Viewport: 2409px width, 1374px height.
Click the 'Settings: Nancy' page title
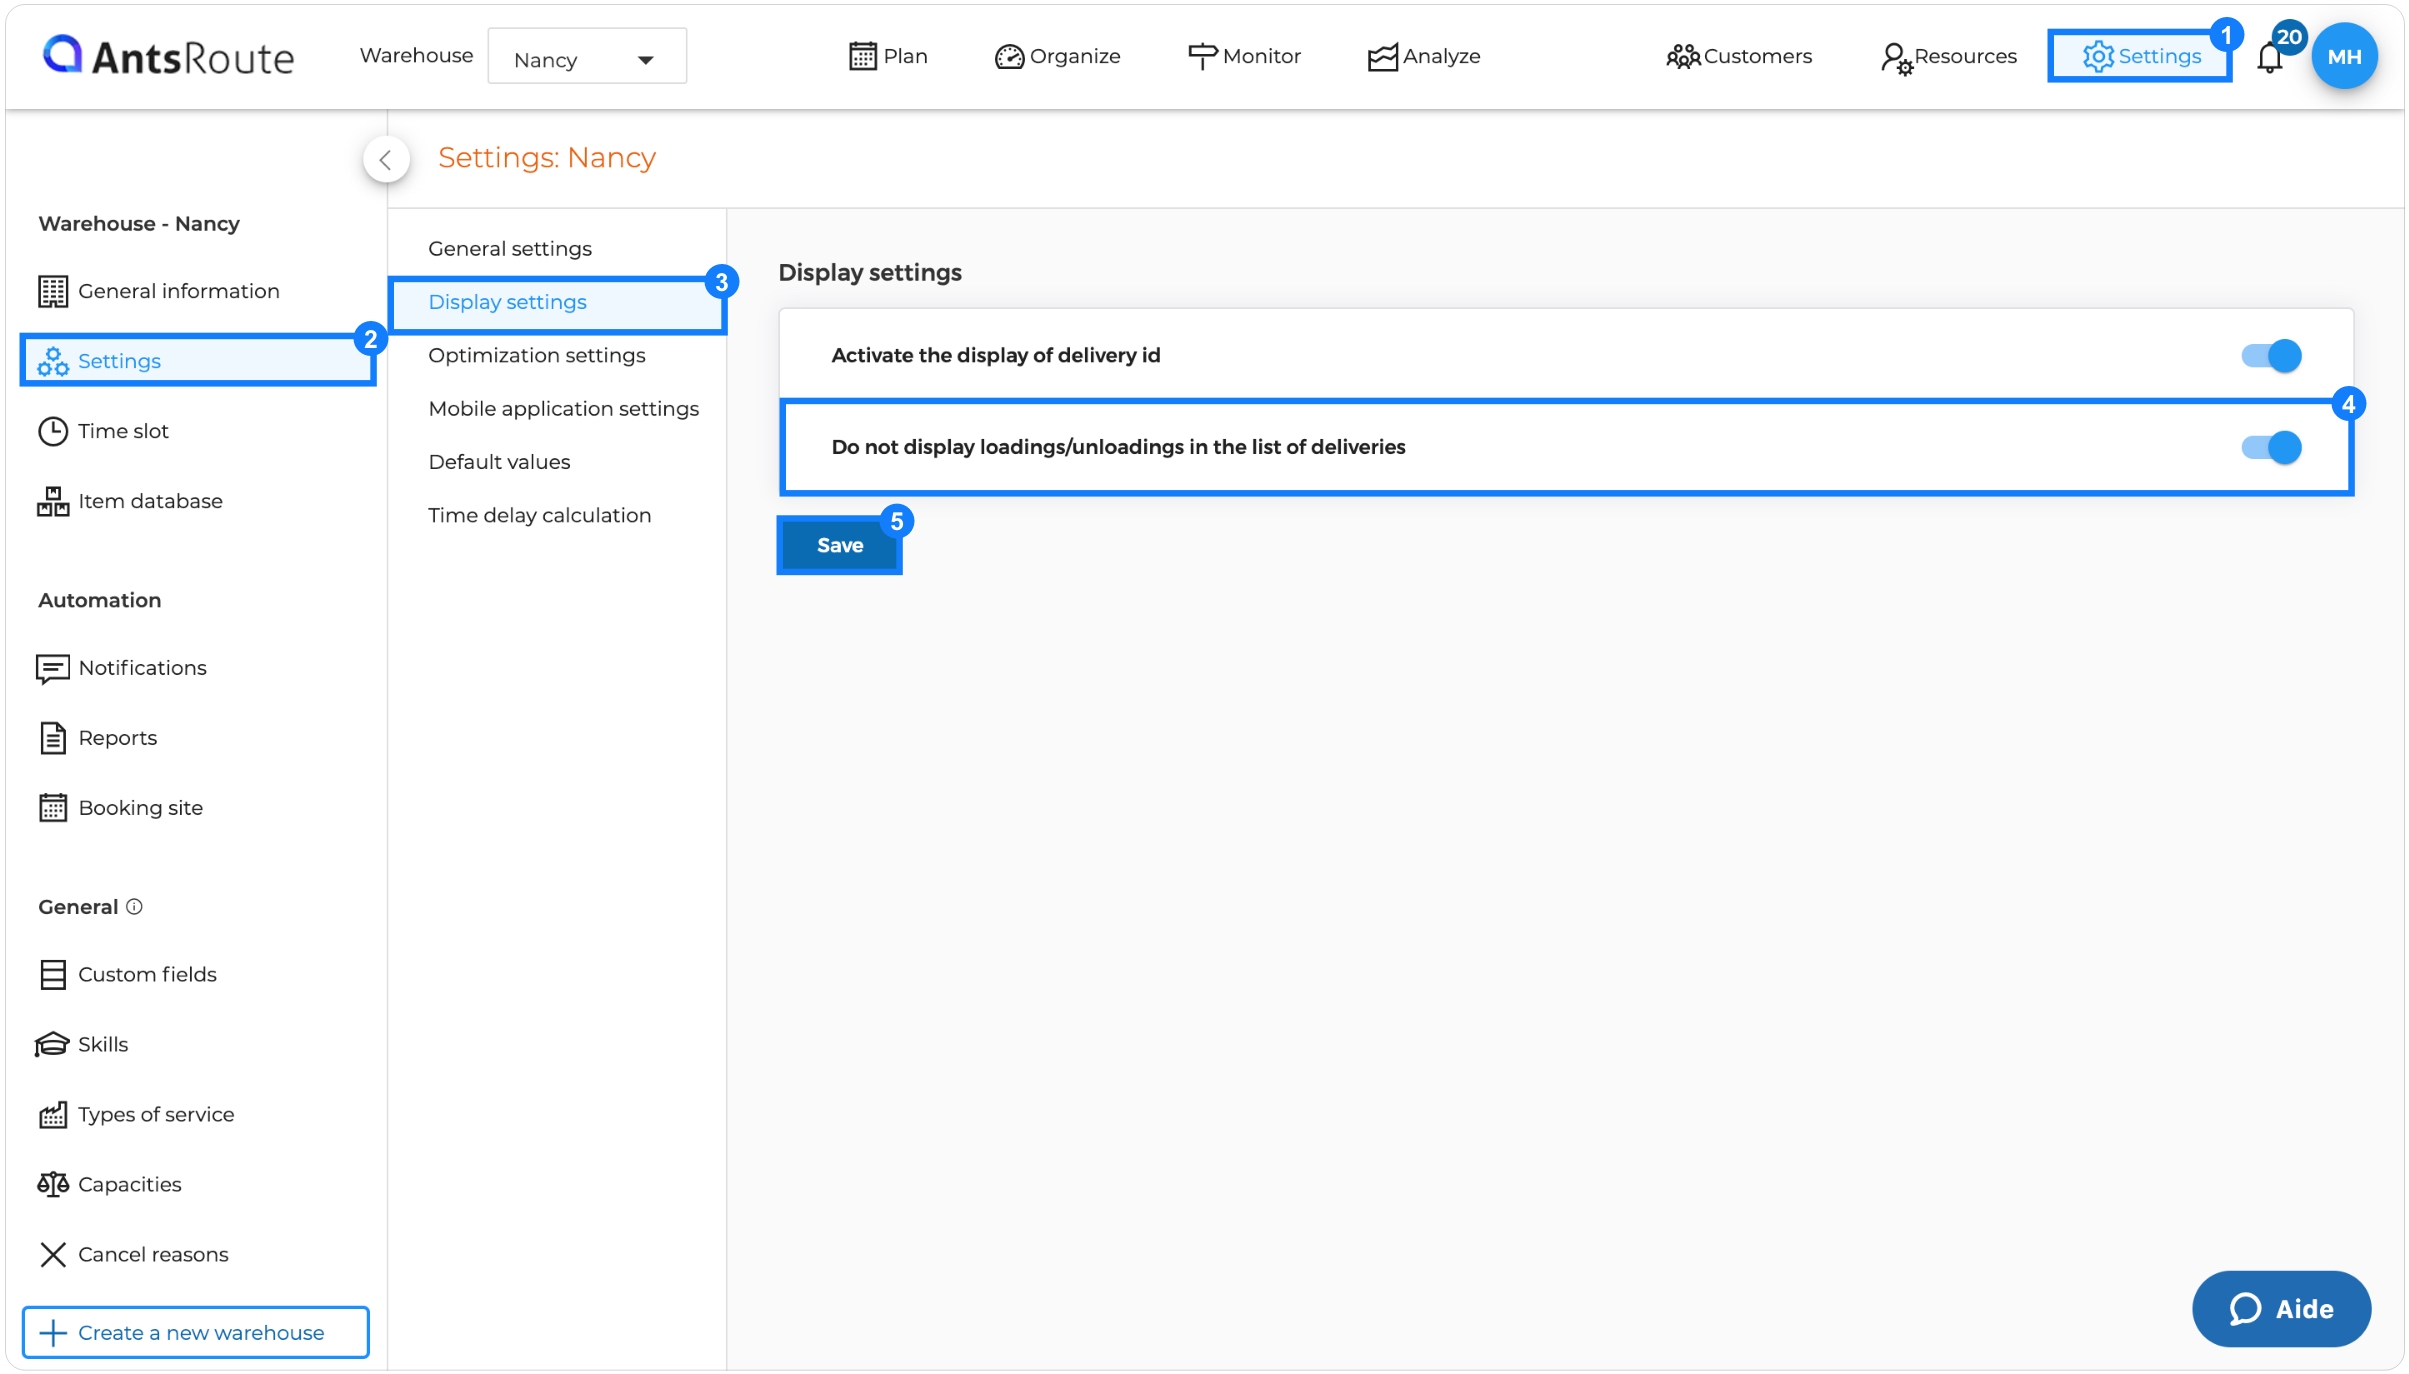pos(547,158)
